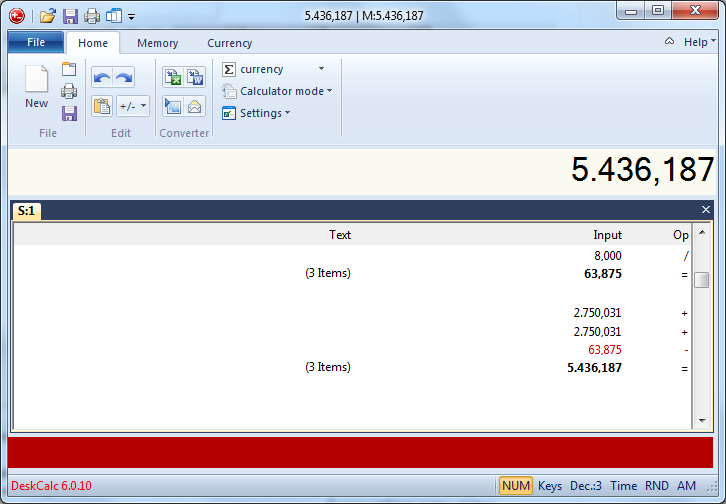Viewport: 726px width, 504px height.
Task: Toggle NUM lock status indicator
Action: pos(516,486)
